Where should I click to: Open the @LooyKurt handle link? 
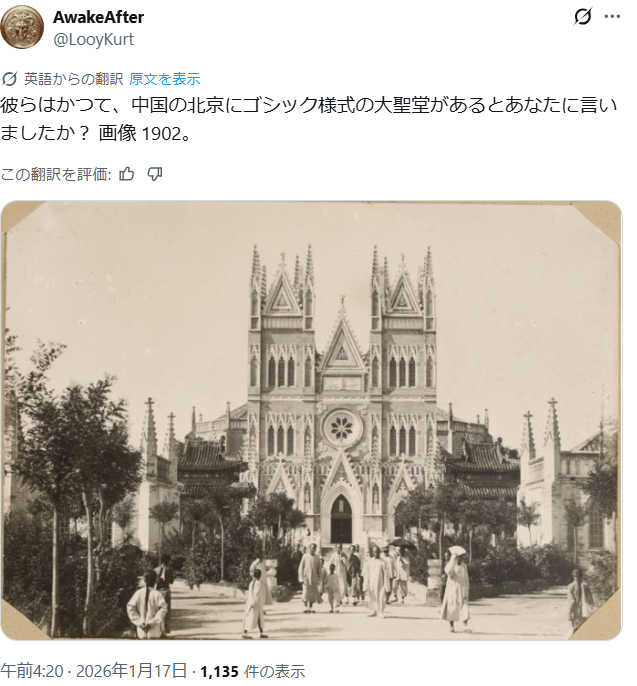click(93, 39)
